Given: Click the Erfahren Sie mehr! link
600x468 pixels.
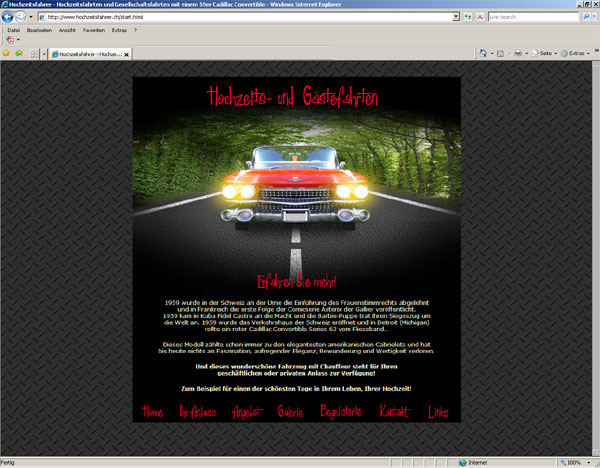Looking at the screenshot, I should [x=297, y=282].
